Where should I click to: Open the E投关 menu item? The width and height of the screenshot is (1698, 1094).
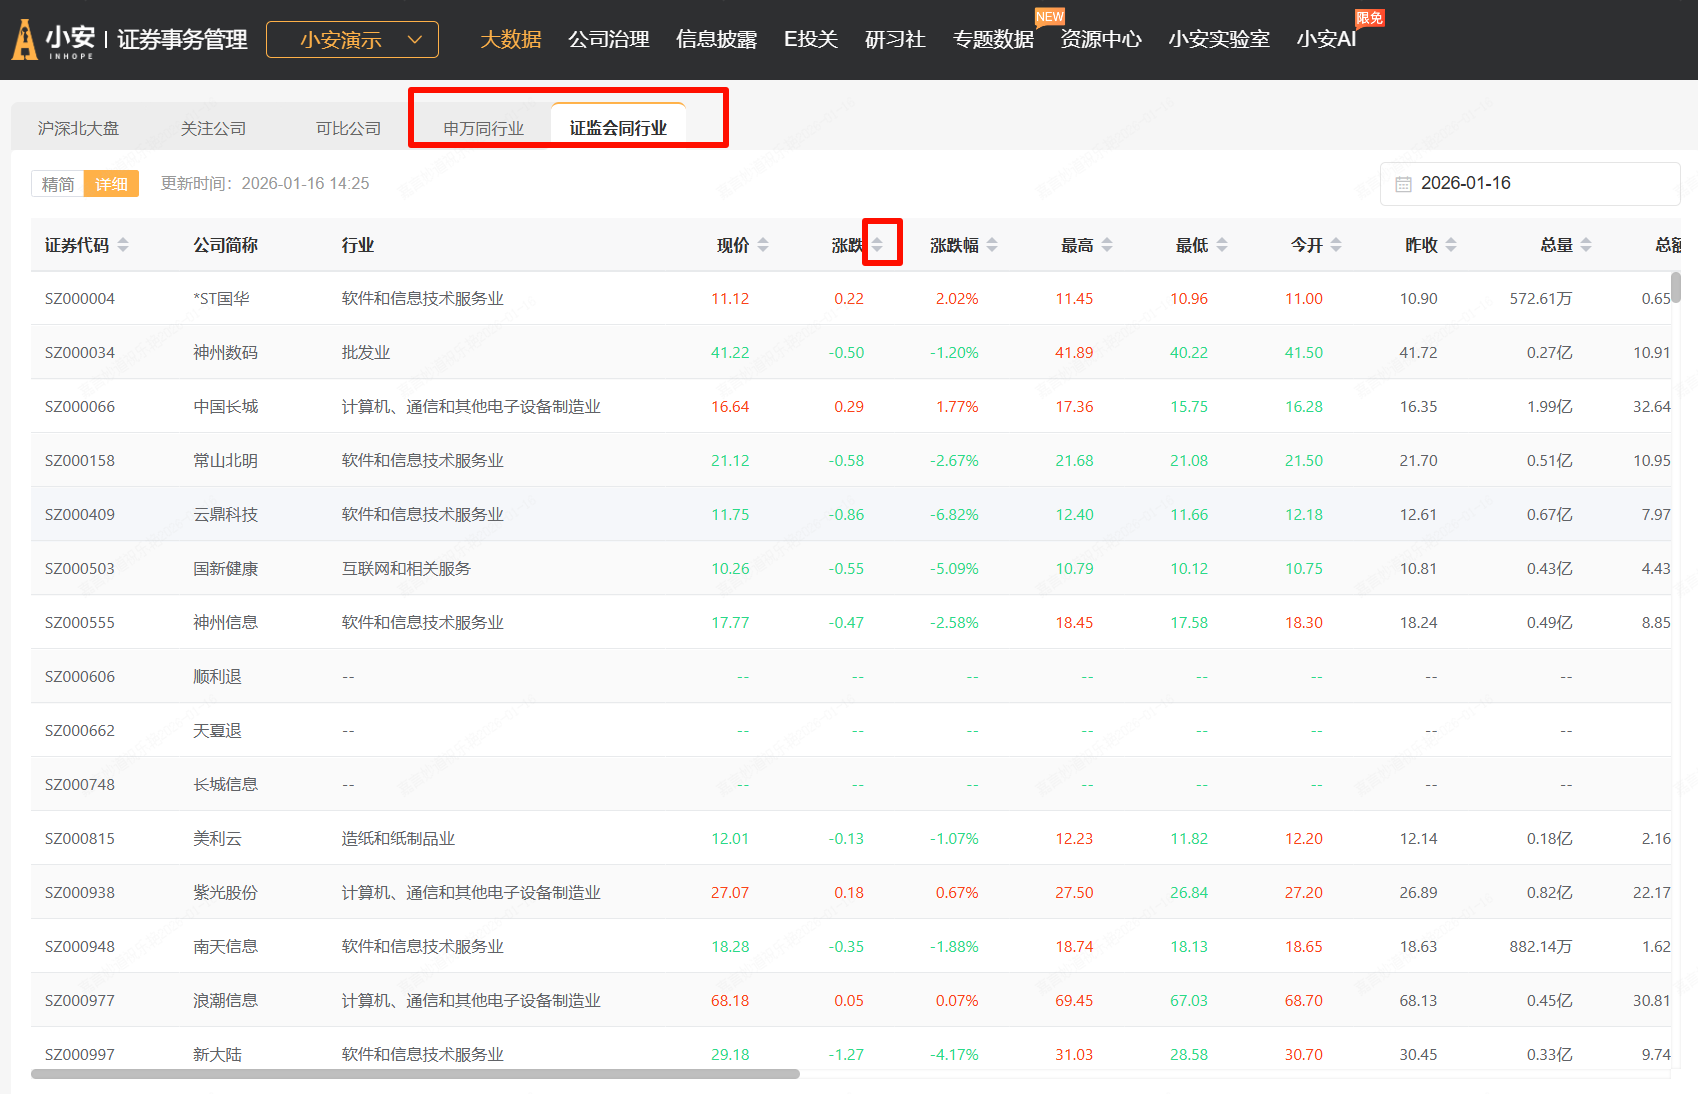(811, 39)
